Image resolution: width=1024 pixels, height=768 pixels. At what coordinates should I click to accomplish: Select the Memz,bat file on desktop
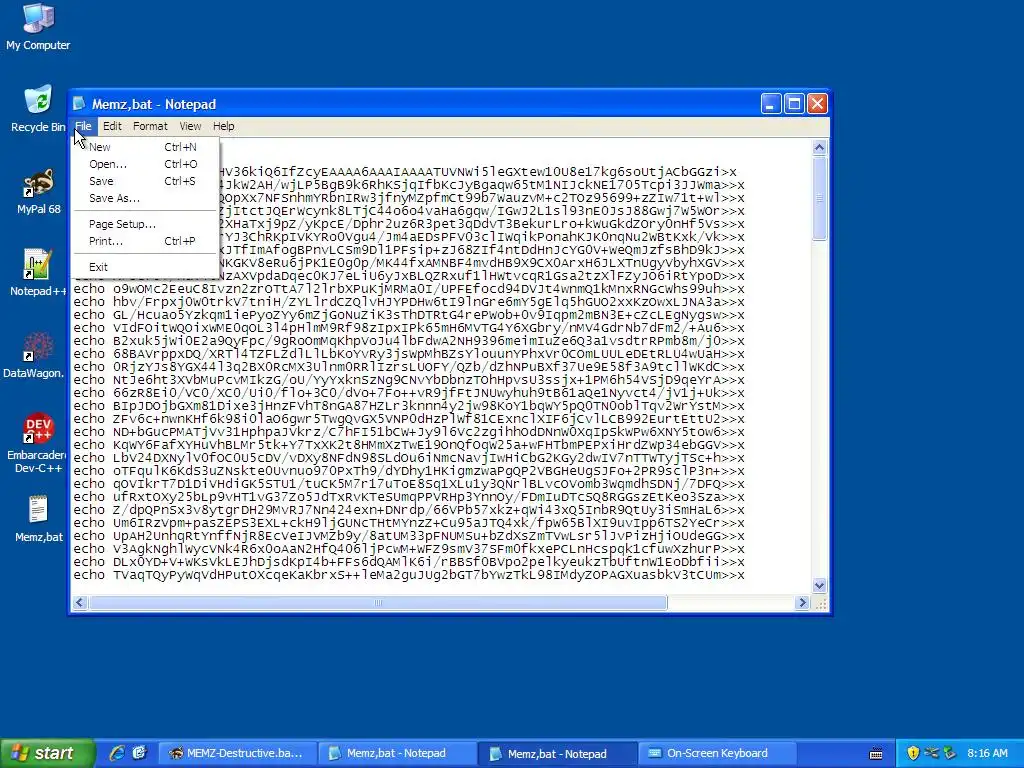point(39,519)
